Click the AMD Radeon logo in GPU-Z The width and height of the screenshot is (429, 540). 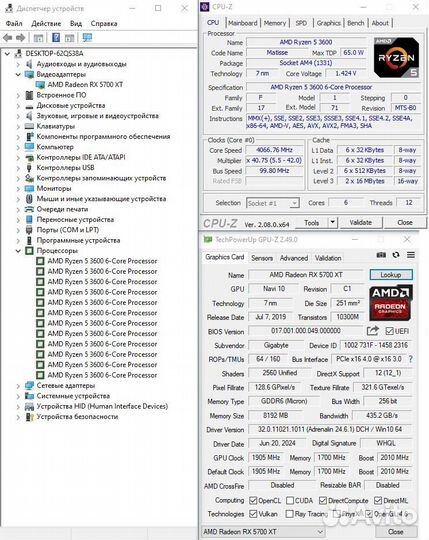point(390,302)
